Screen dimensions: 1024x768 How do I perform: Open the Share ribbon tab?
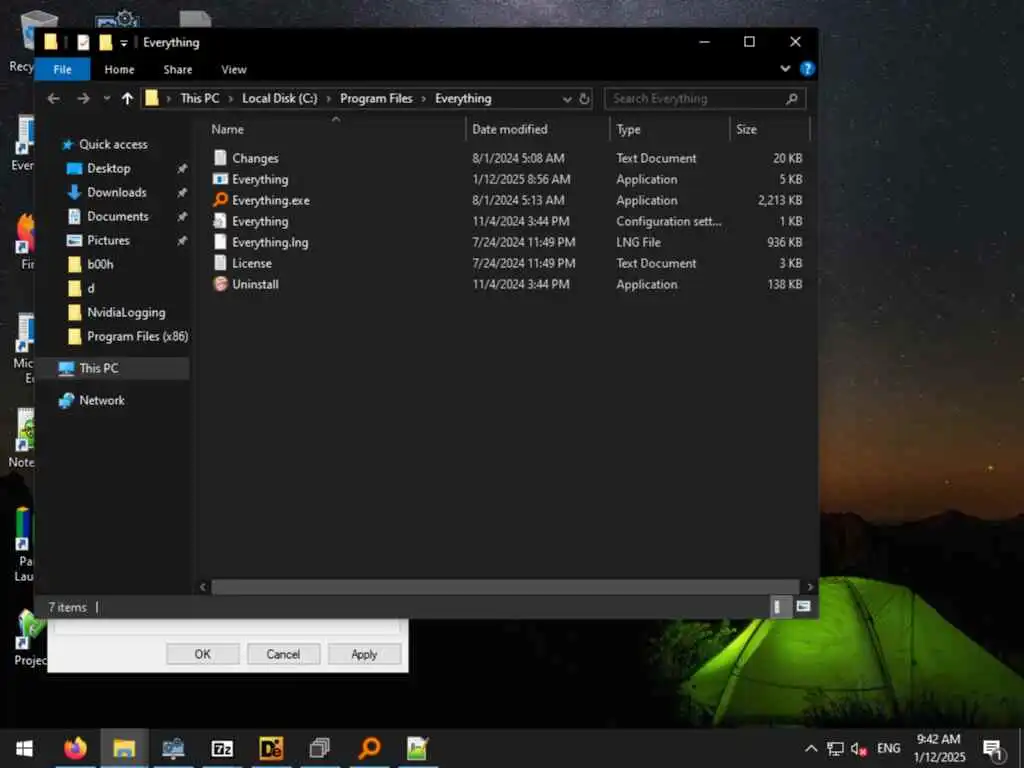pos(178,69)
